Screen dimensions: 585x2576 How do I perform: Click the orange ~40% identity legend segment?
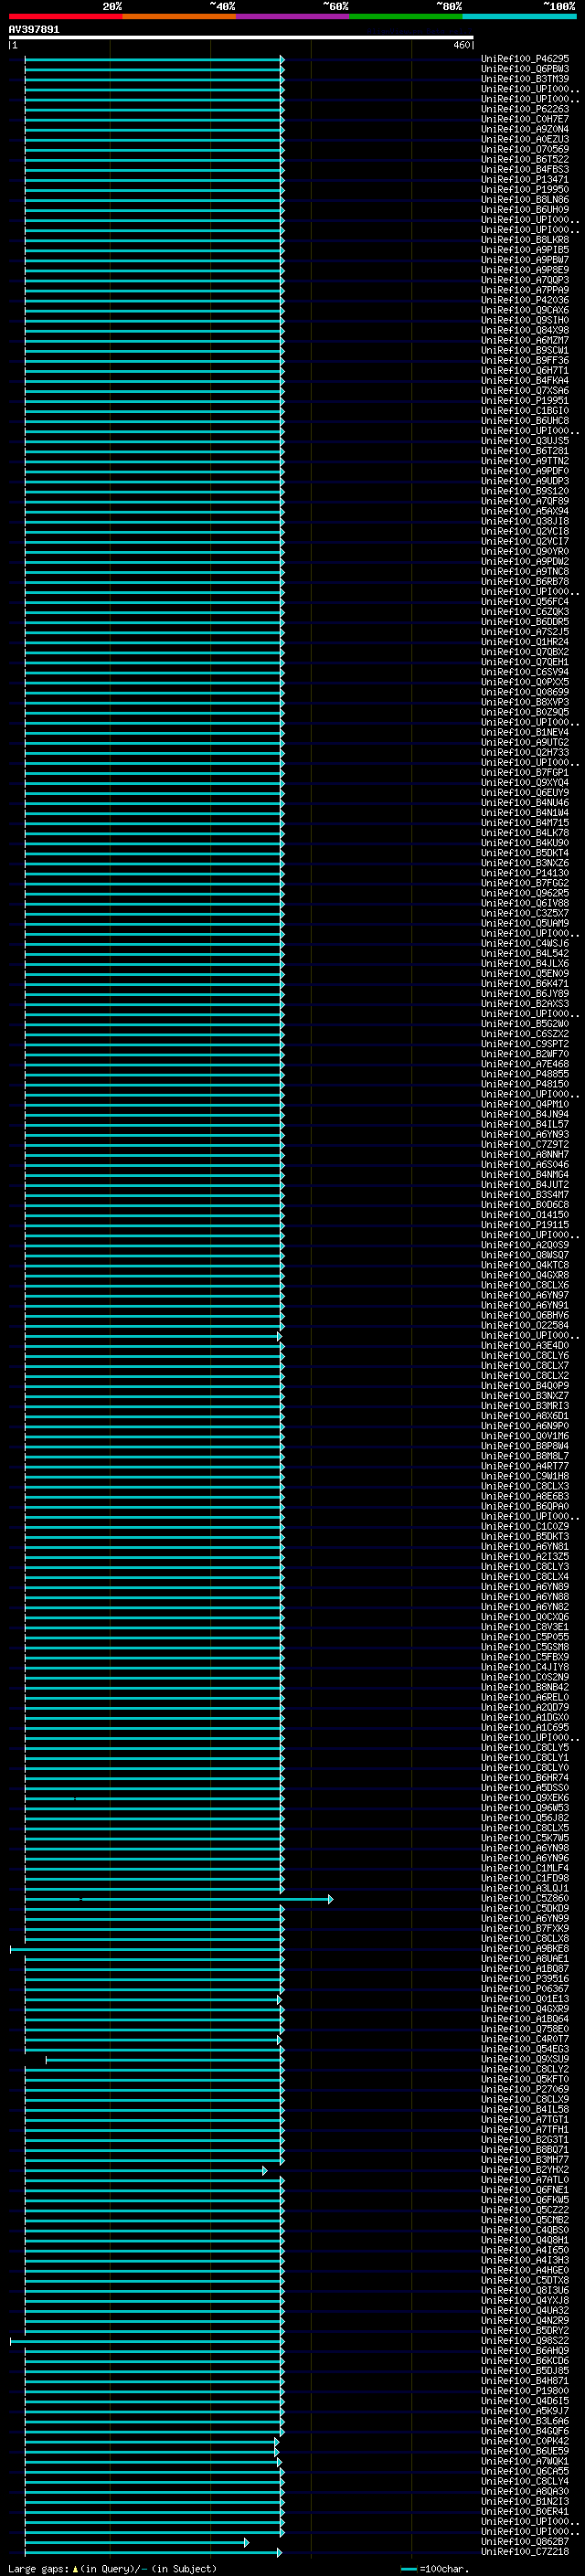point(179,16)
